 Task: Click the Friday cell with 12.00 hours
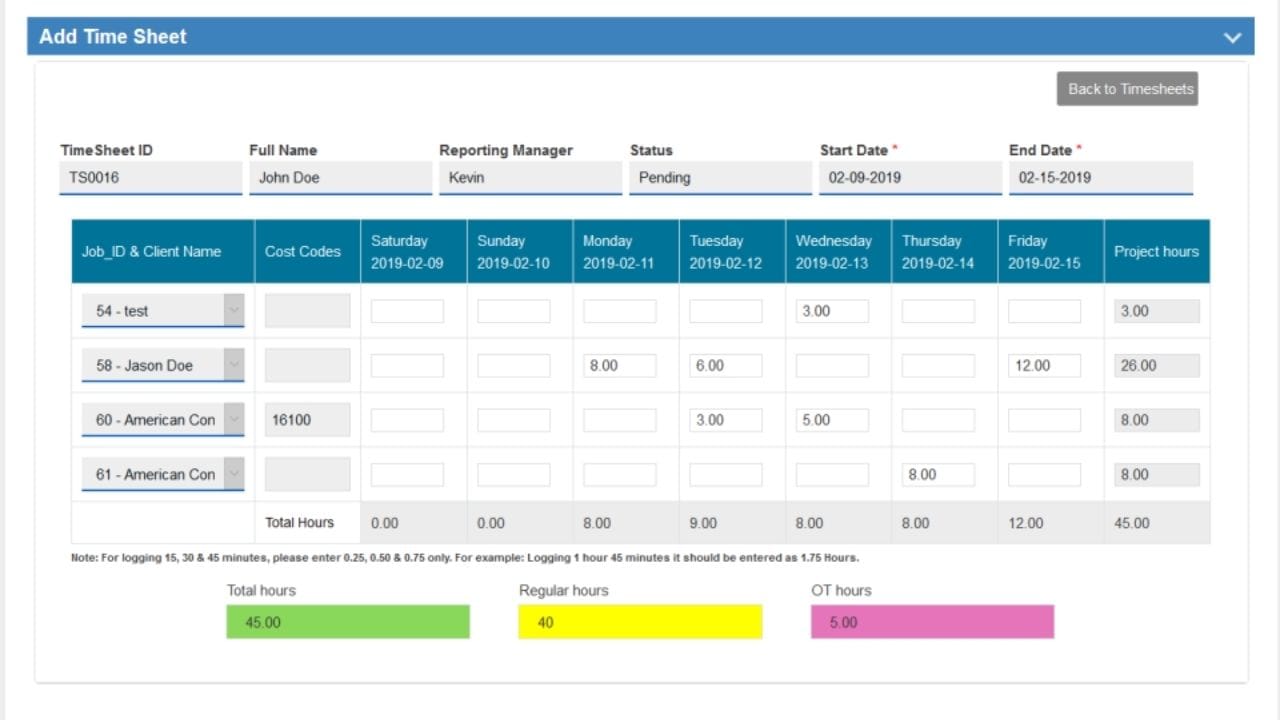(x=1044, y=365)
